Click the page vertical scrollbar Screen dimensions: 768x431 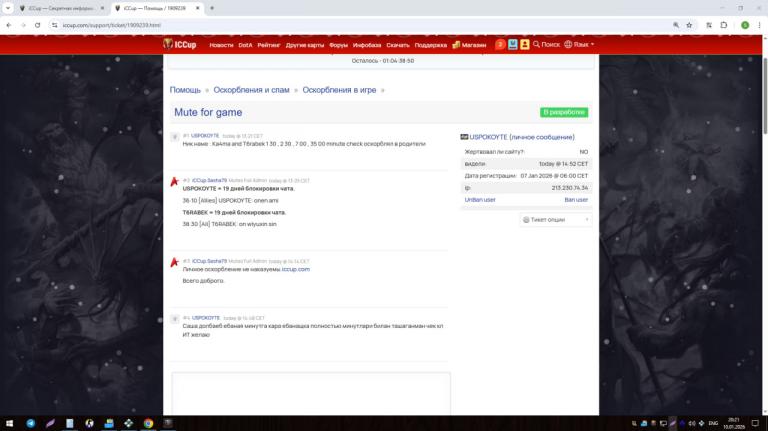pyautogui.click(x=765, y=96)
